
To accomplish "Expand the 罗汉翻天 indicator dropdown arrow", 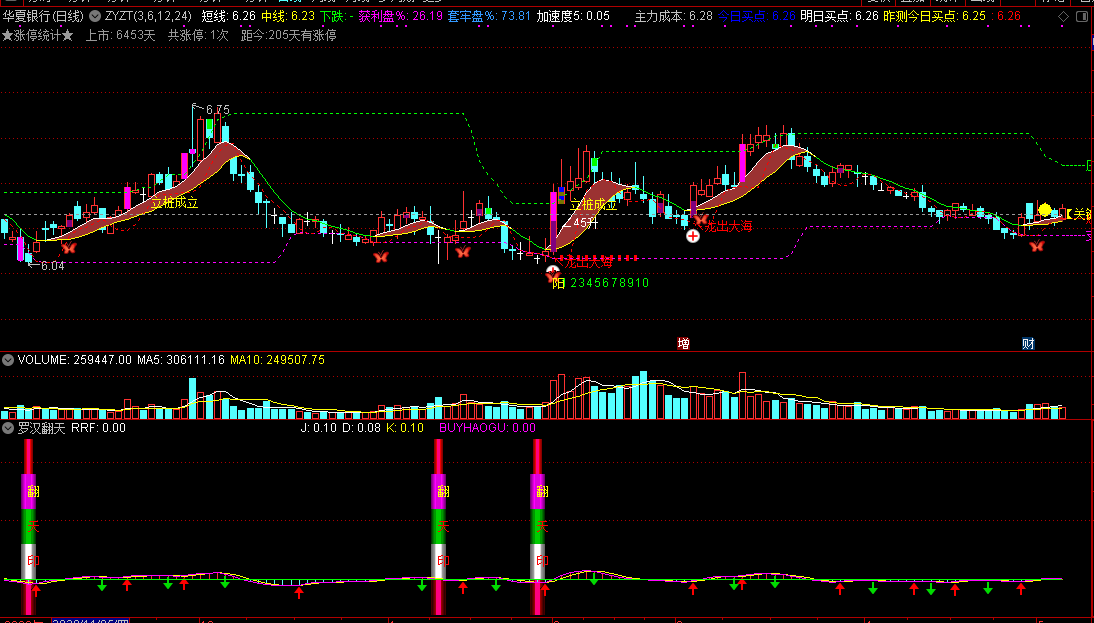I will pos(8,428).
